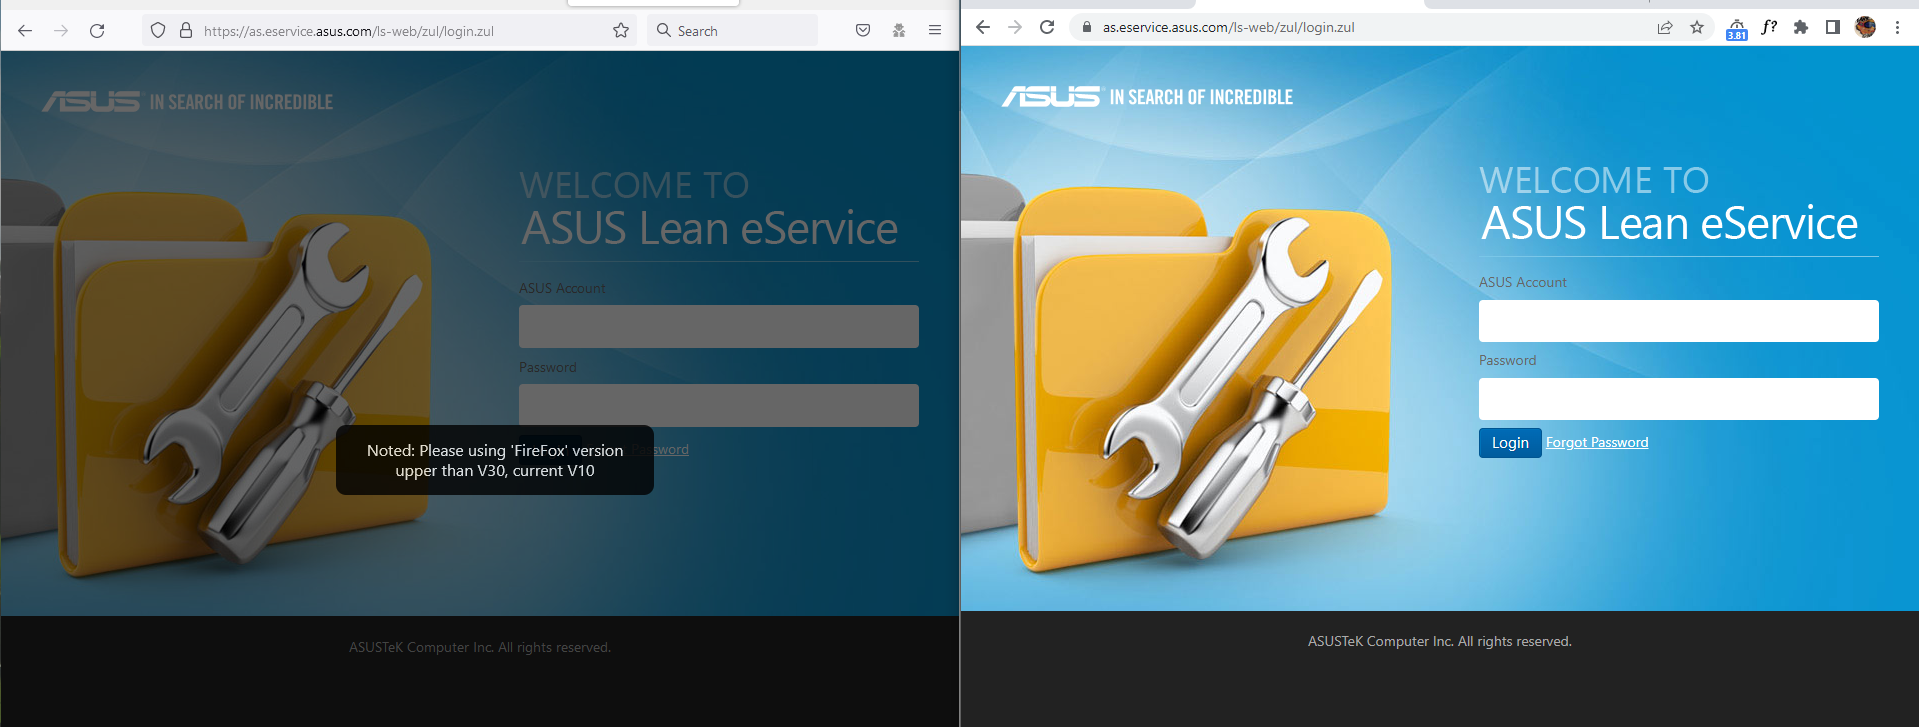Click the Forgot Password link in Firefox
This screenshot has height=727, width=1919.
point(671,449)
